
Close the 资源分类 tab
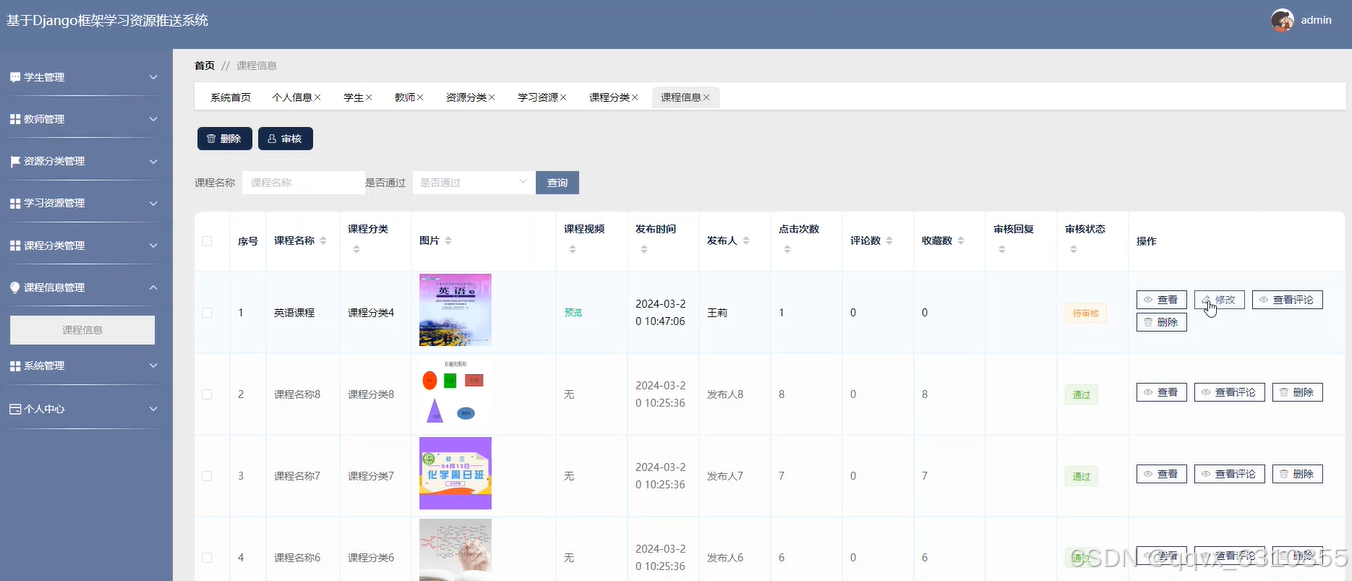click(x=492, y=97)
